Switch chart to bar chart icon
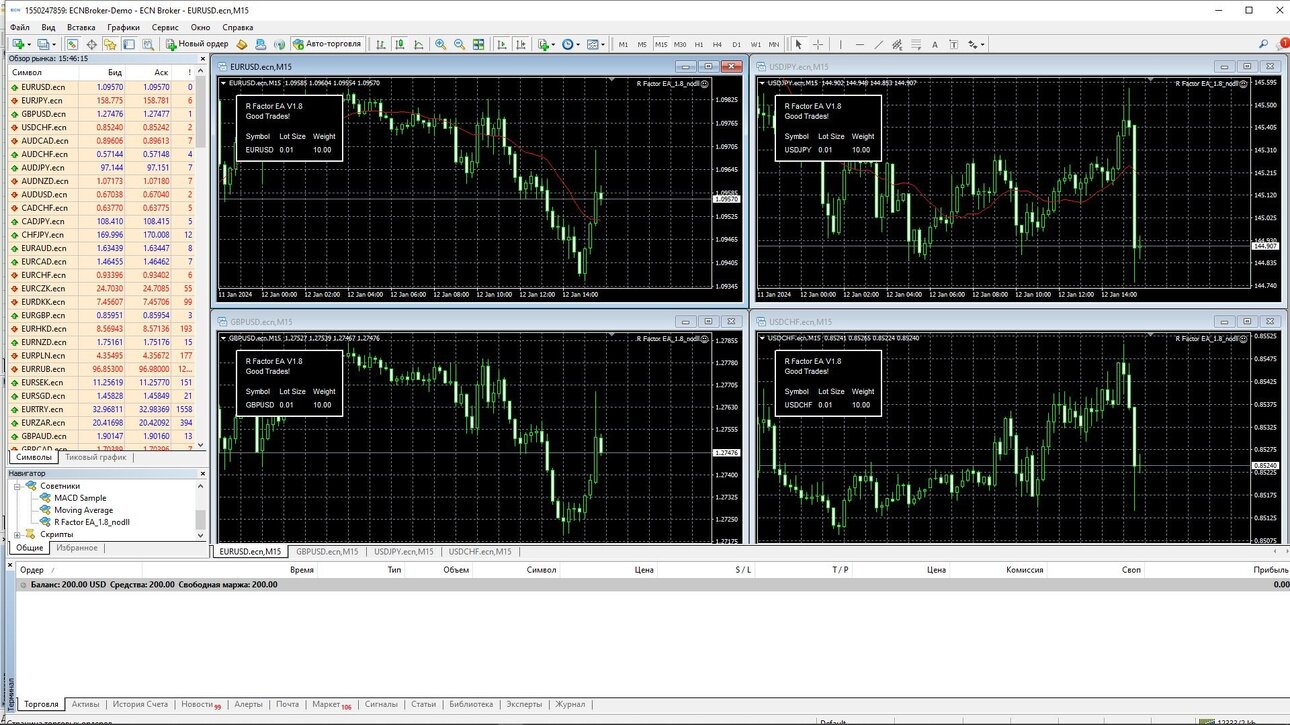 click(381, 44)
